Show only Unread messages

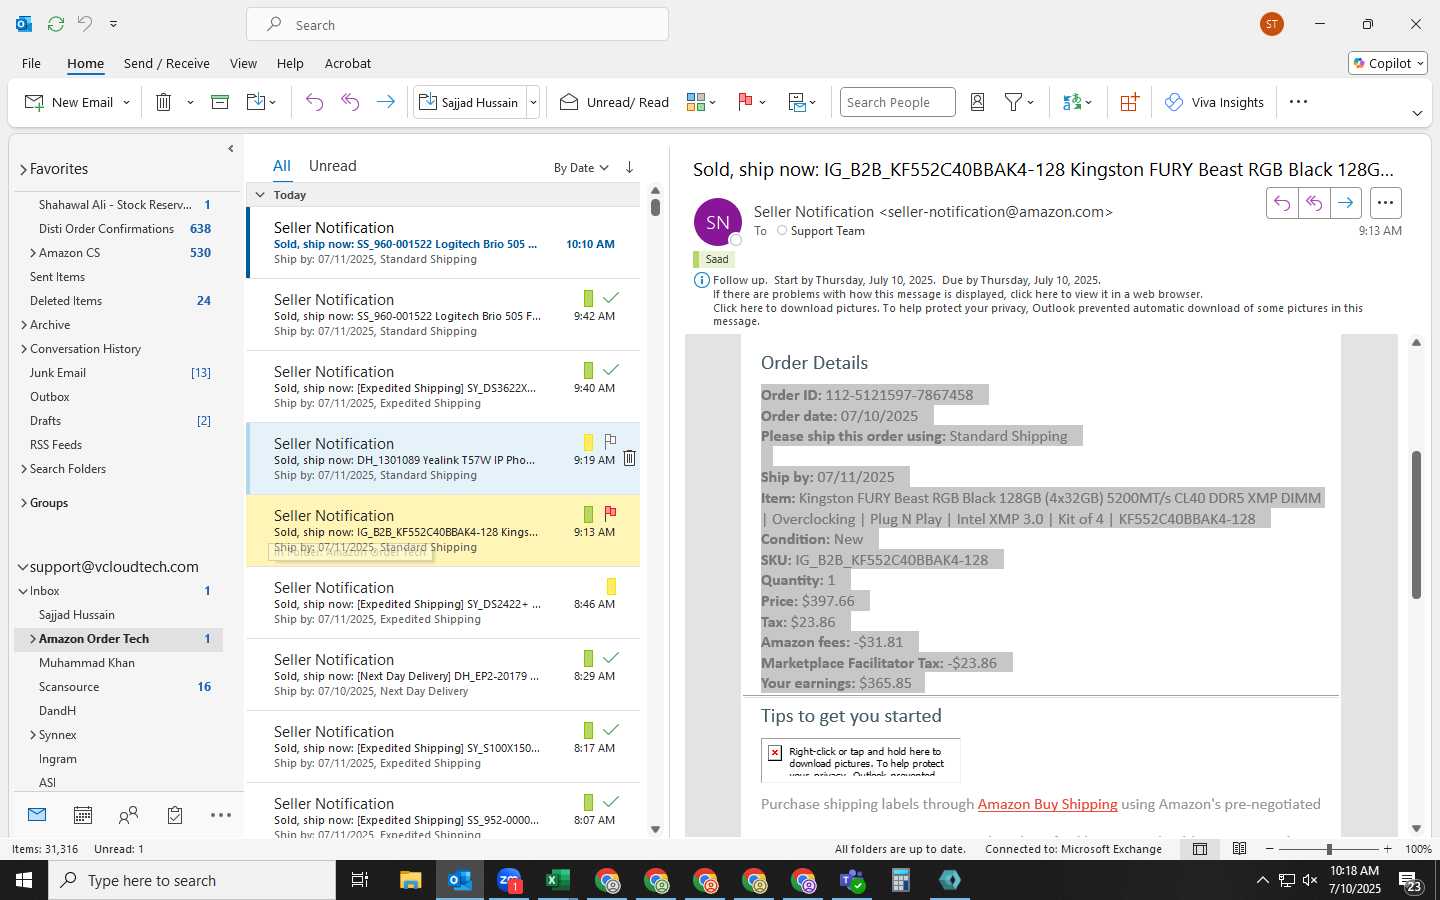(332, 166)
